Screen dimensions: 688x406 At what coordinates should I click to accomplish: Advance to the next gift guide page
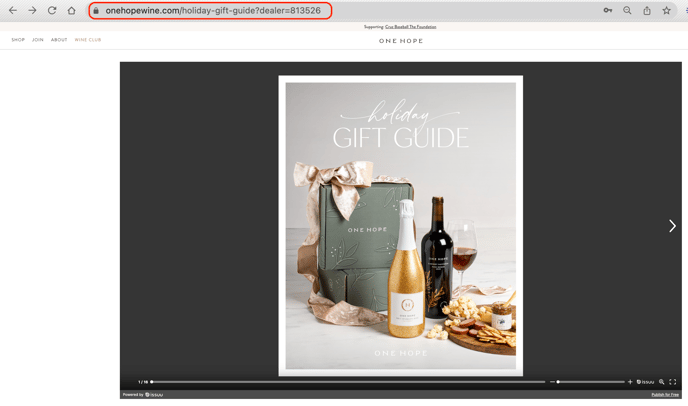coord(672,226)
